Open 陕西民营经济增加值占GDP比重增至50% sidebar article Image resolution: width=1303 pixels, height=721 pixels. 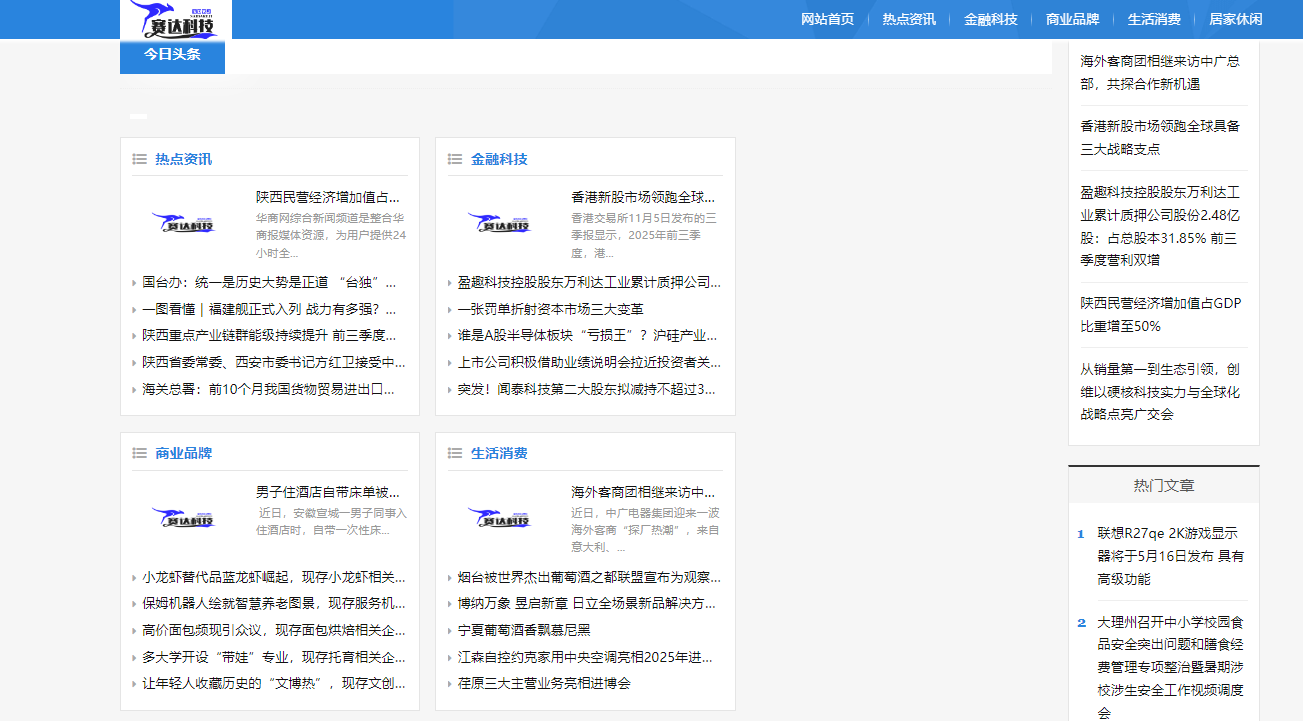[1160, 314]
